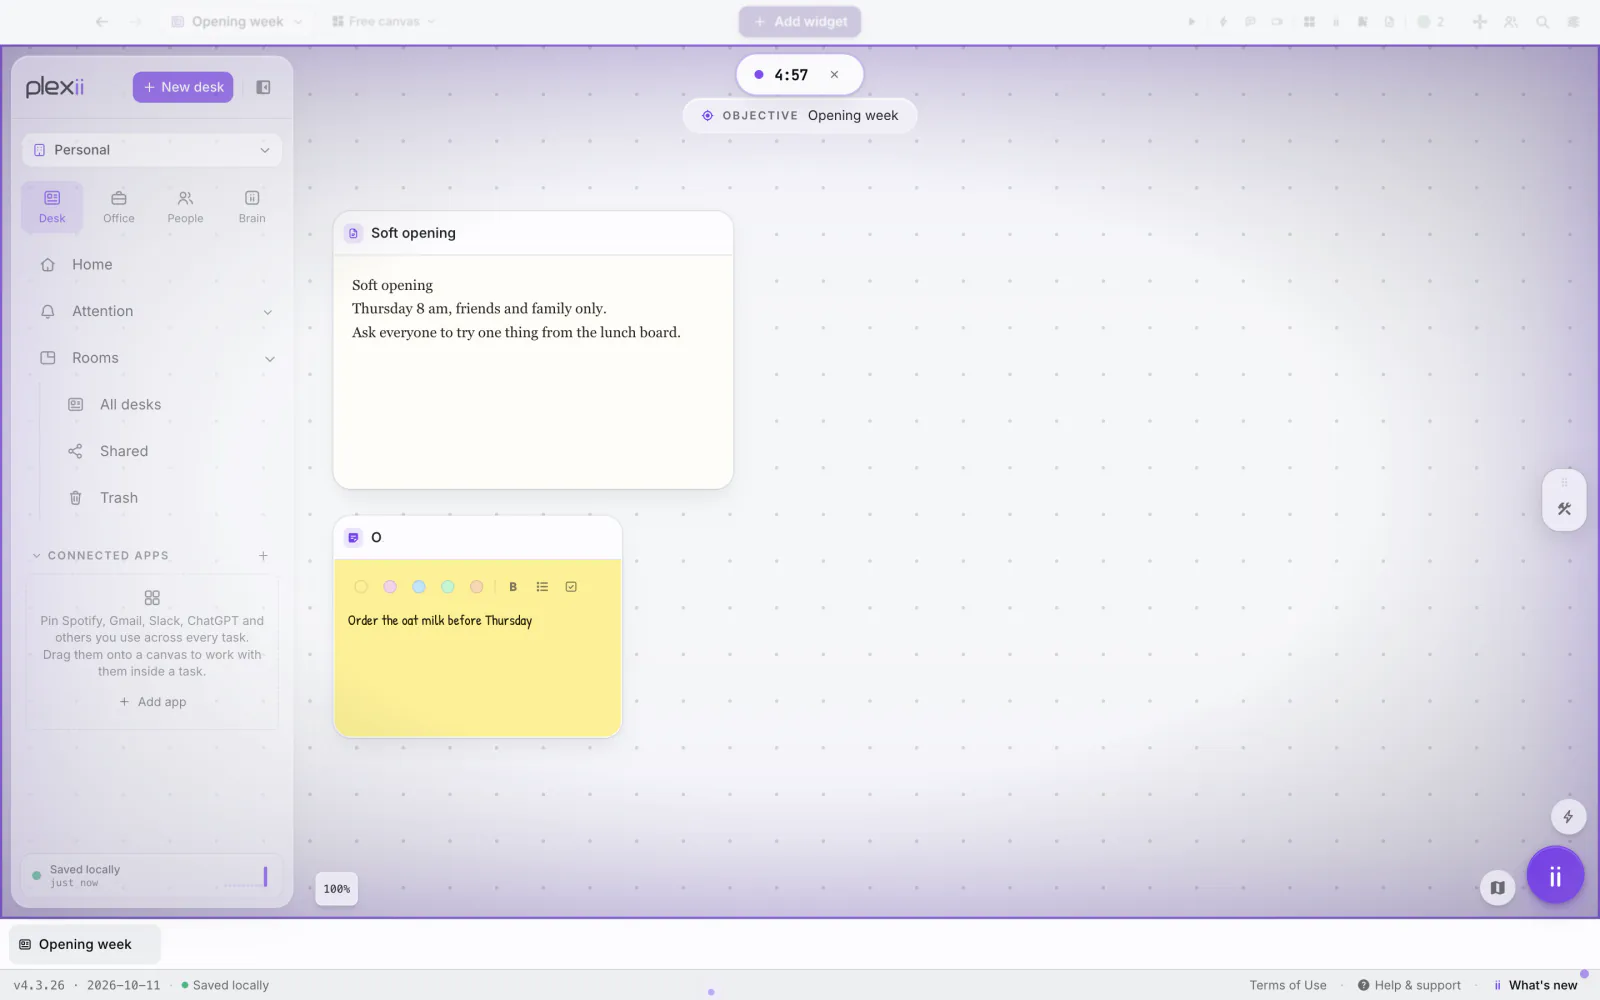
Task: Open the tools icon on right edge
Action: [x=1564, y=509]
